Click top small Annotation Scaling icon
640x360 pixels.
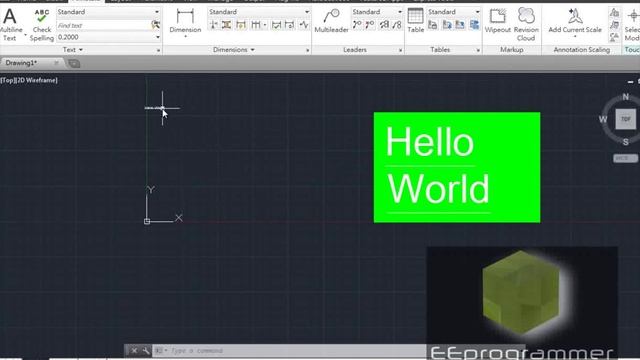(x=614, y=13)
